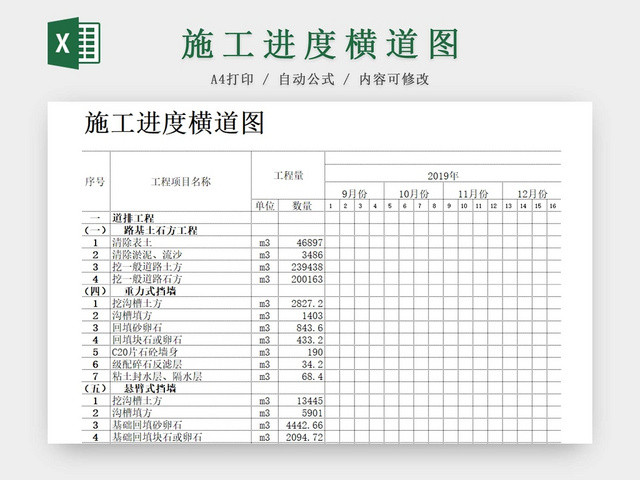Click quantity value 2827.2
This screenshot has width=640, height=480.
pos(307,303)
